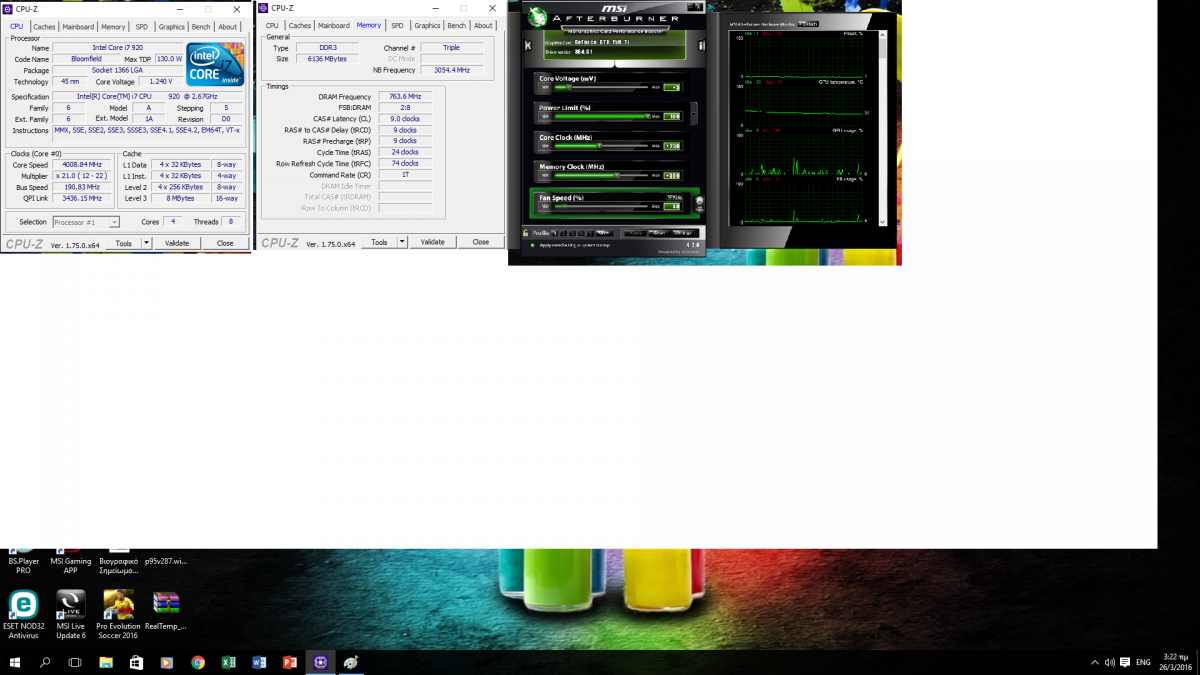1200x675 pixels.
Task: Select the SPD tab in right CPU-Z window
Action: point(397,26)
